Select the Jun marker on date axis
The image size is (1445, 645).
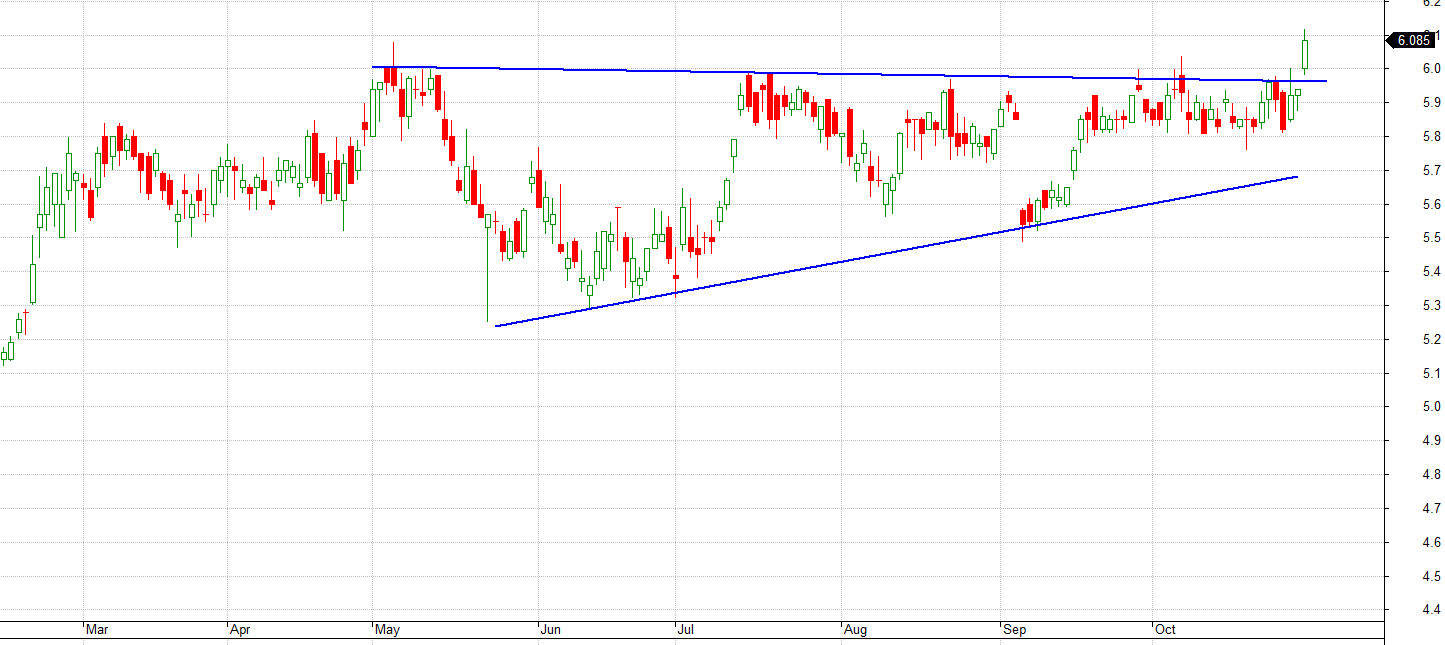tap(551, 630)
